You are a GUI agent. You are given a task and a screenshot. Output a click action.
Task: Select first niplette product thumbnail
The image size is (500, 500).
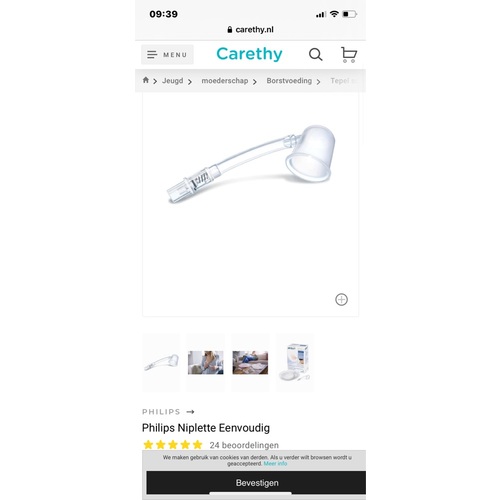coord(161,362)
